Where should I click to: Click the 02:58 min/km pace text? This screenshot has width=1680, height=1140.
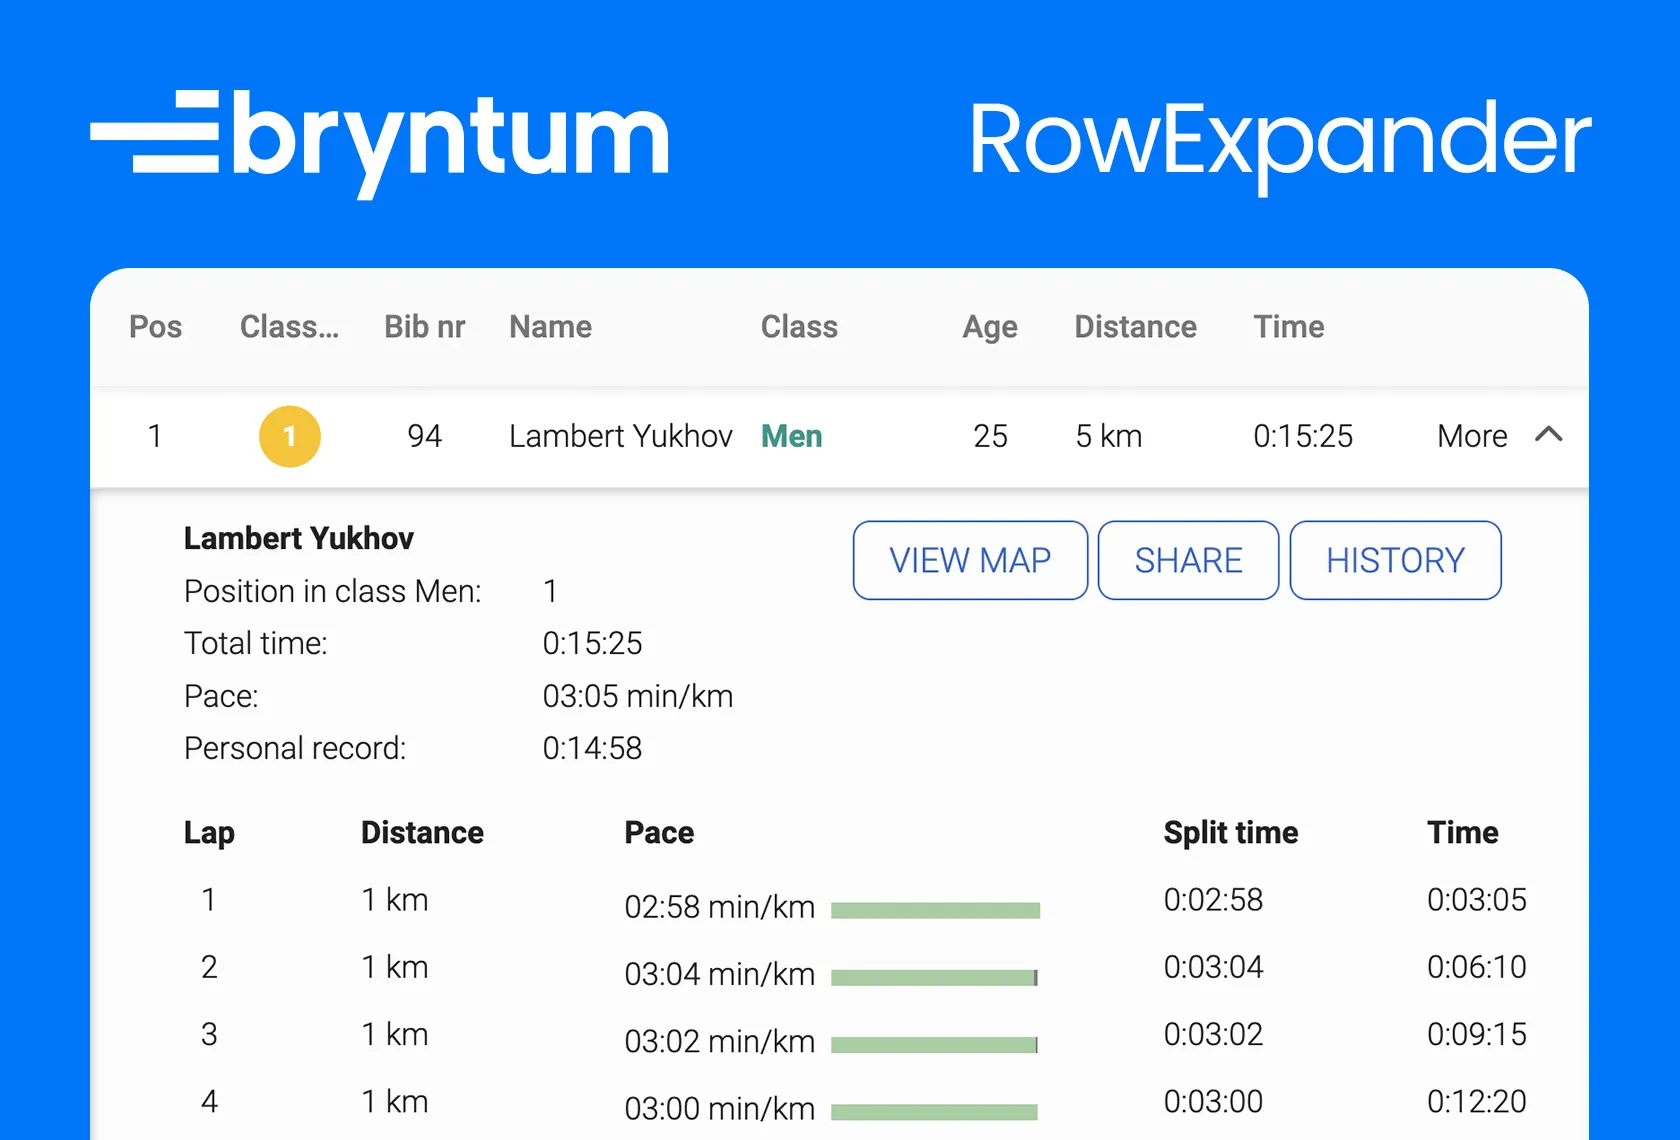coord(719,907)
